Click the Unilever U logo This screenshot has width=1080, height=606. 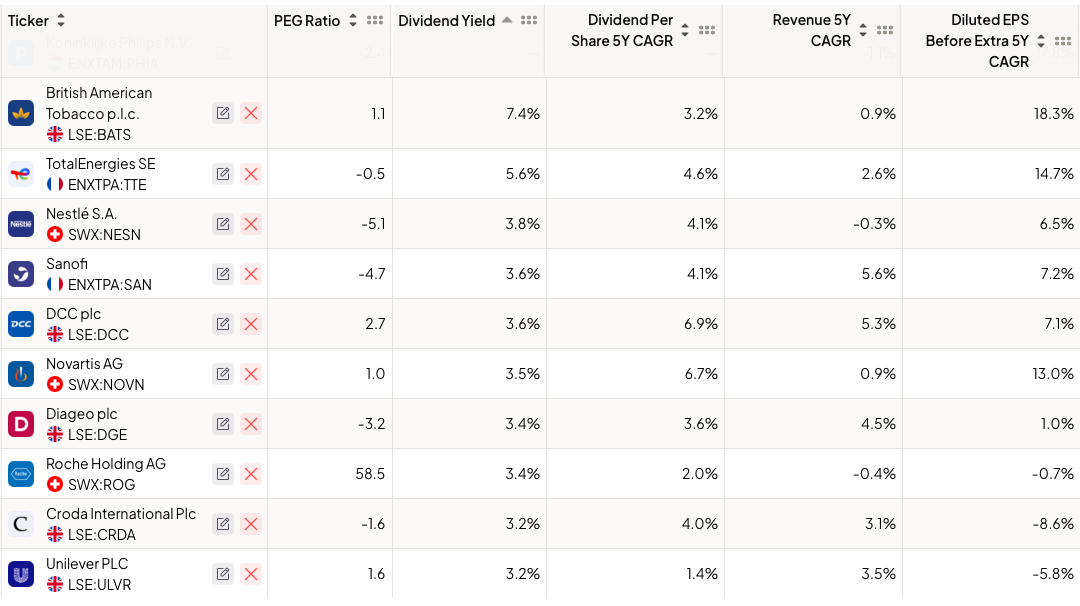[x=21, y=573]
